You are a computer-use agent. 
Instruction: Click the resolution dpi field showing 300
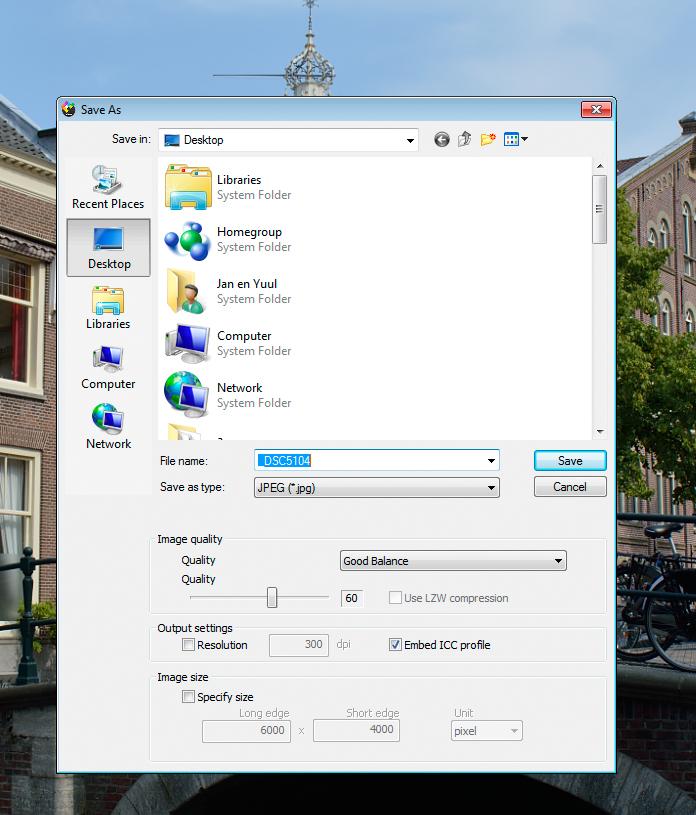coord(298,645)
